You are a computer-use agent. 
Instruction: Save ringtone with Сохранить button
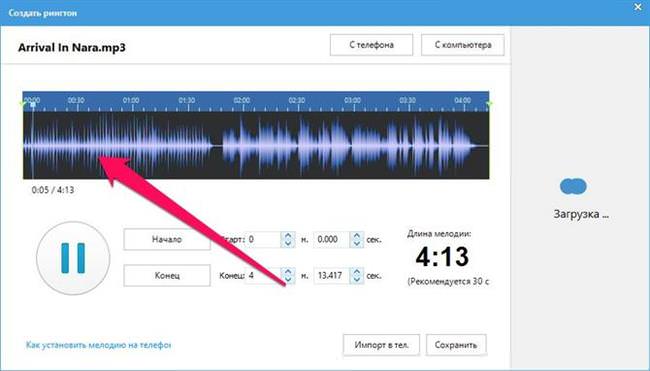(456, 345)
